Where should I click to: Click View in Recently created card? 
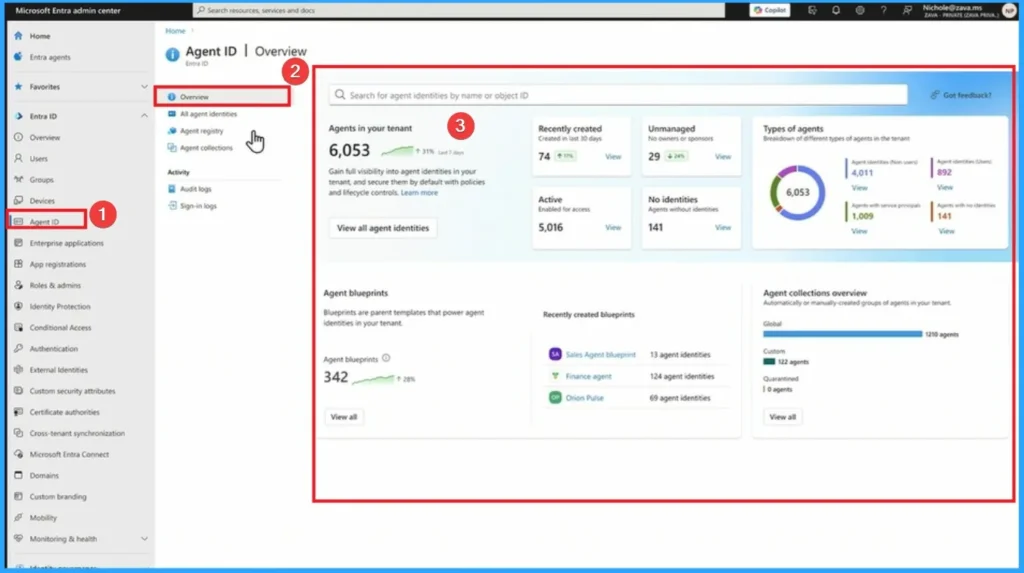click(x=613, y=157)
